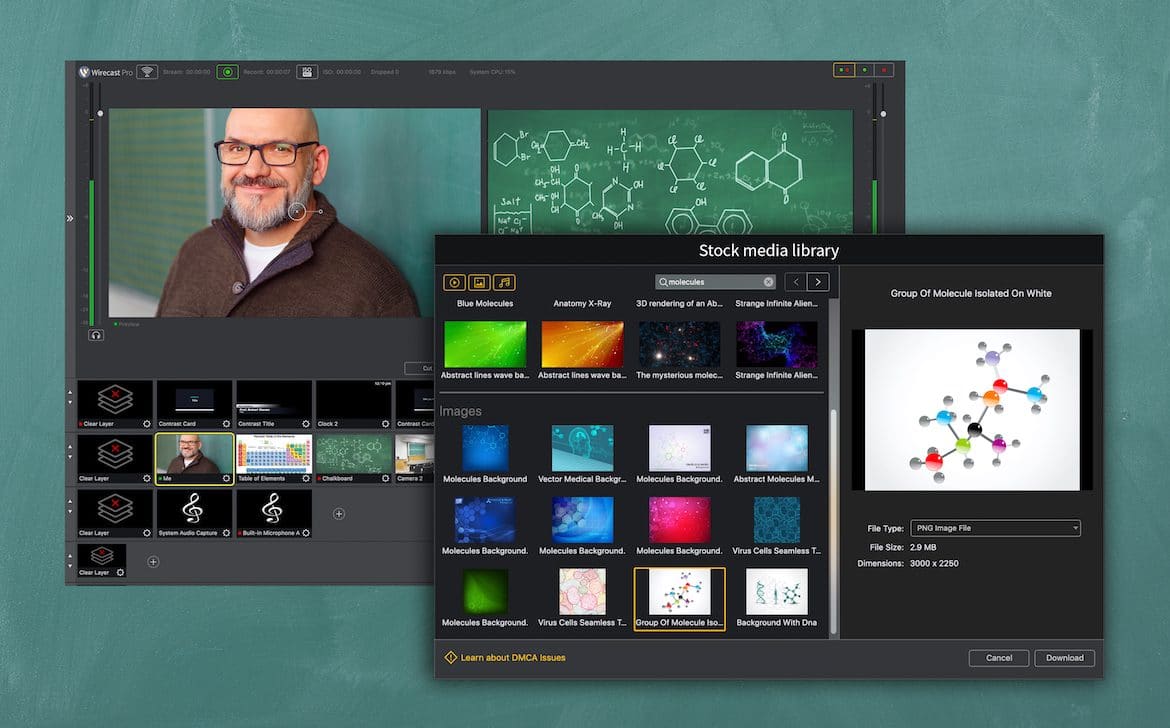Screen dimensions: 1170x728
Task: Click the large molecule preview image
Action: (972, 410)
